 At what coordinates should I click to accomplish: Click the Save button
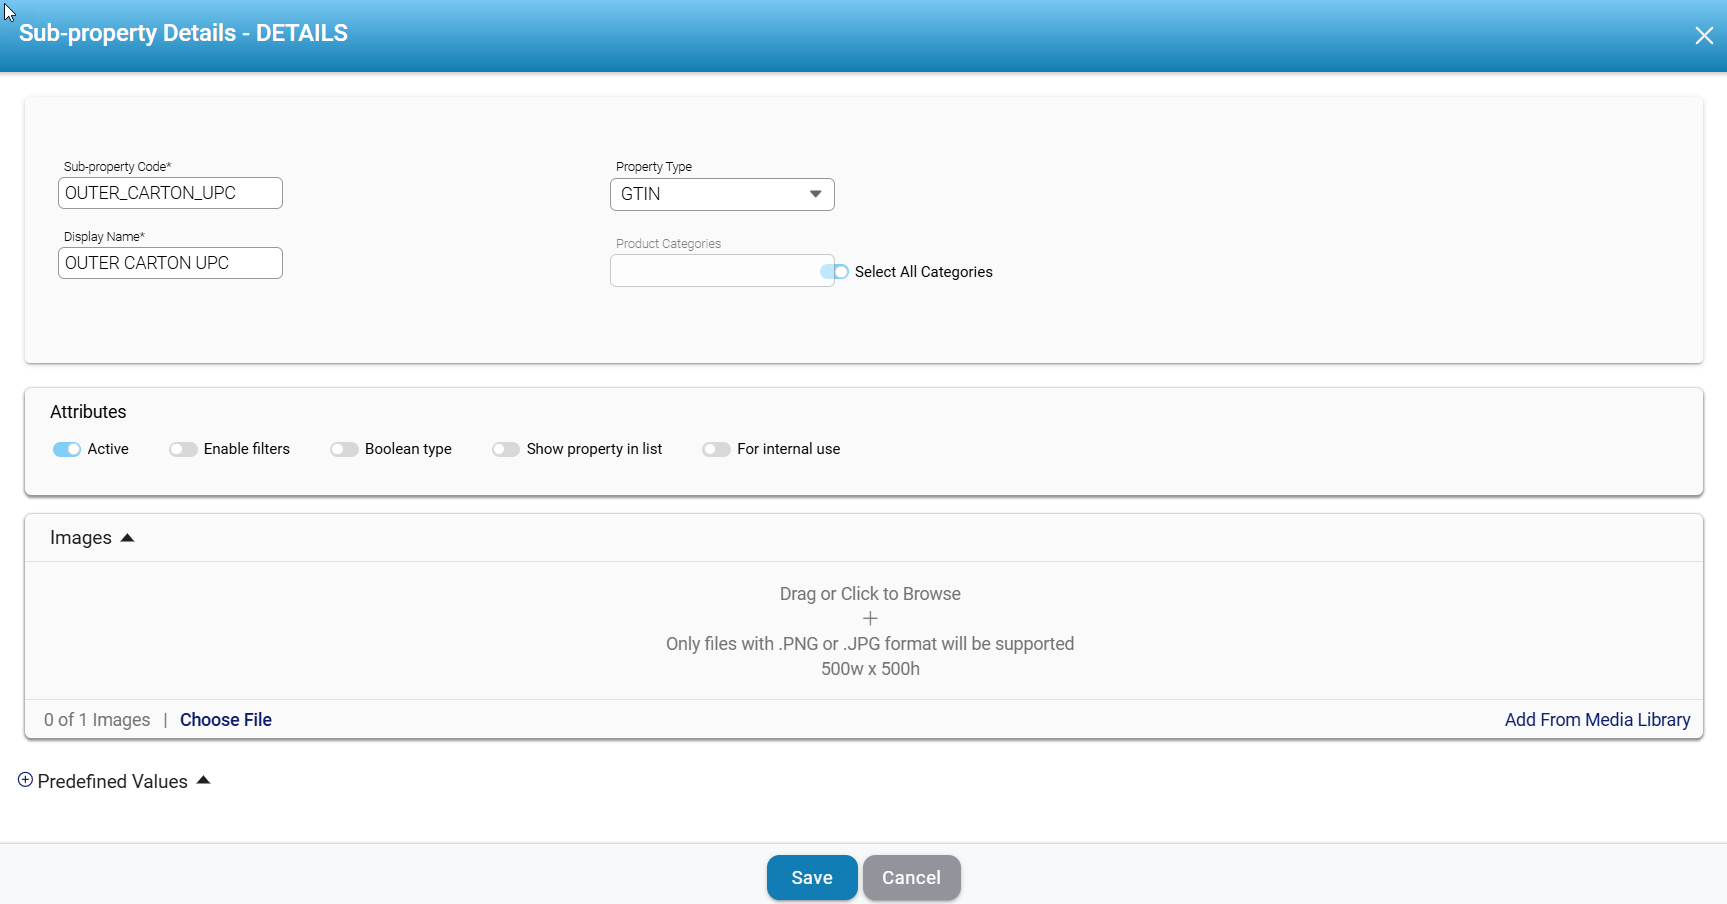point(811,877)
